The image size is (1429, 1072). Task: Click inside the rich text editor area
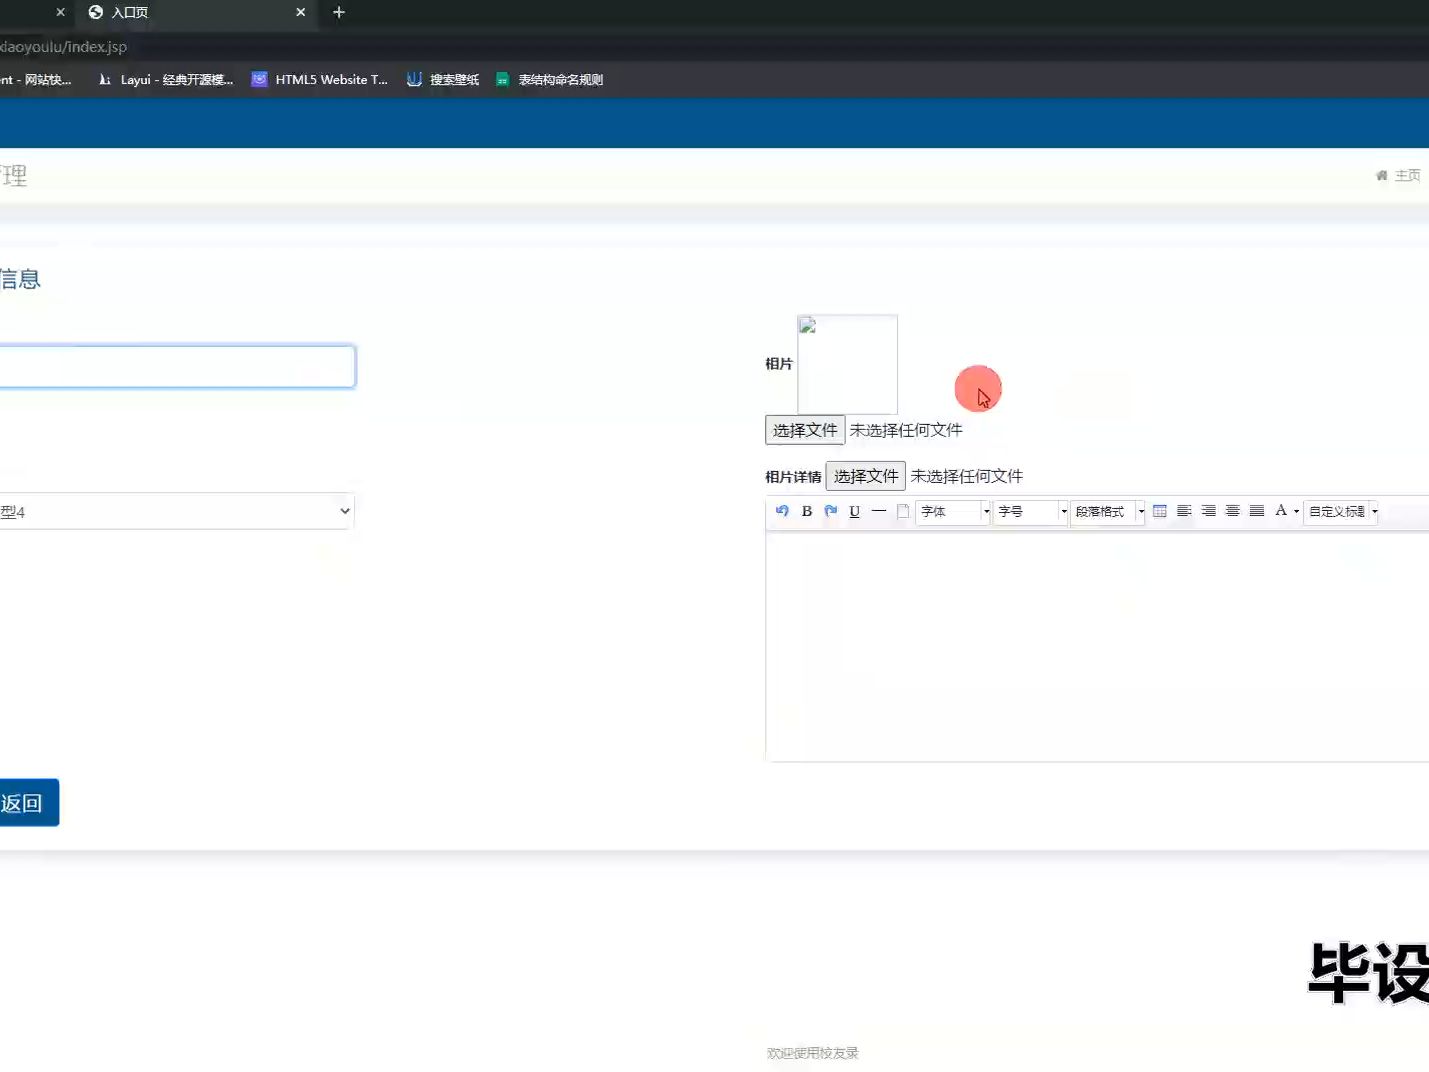point(1097,646)
